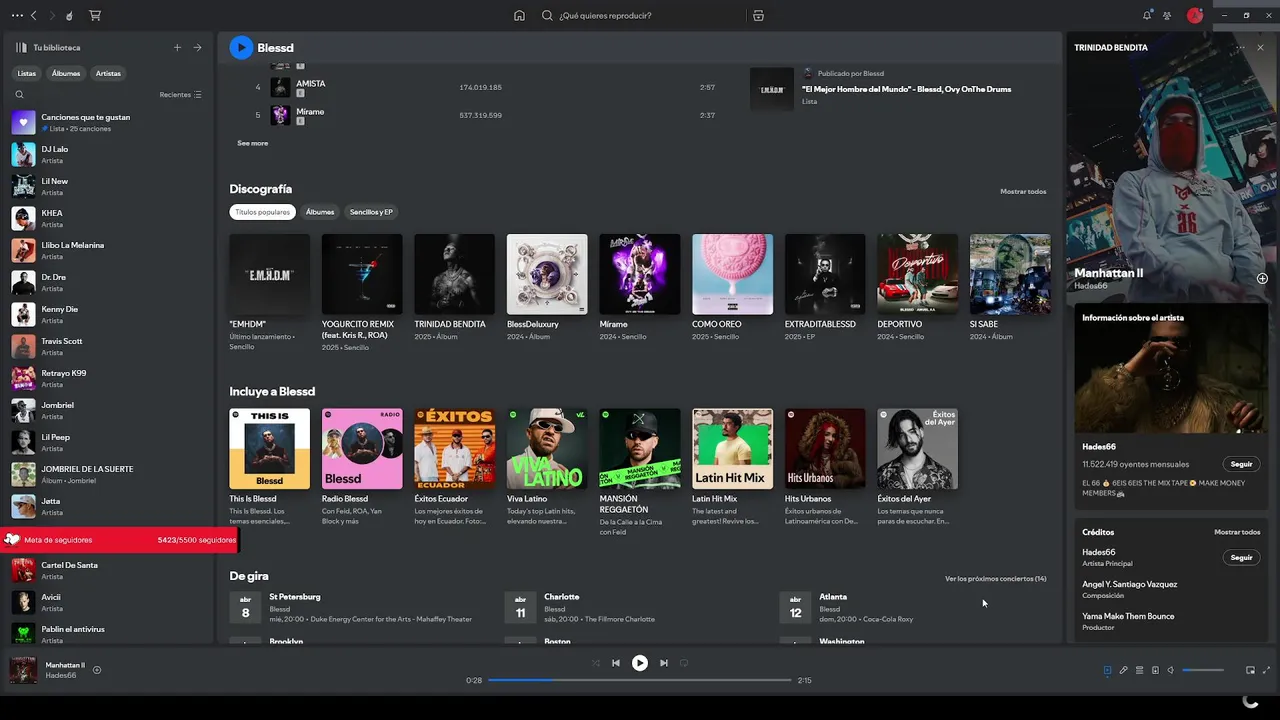Screen dimensions: 1280x720
Task: Close the now playing side panel
Action: click(x=1260, y=47)
